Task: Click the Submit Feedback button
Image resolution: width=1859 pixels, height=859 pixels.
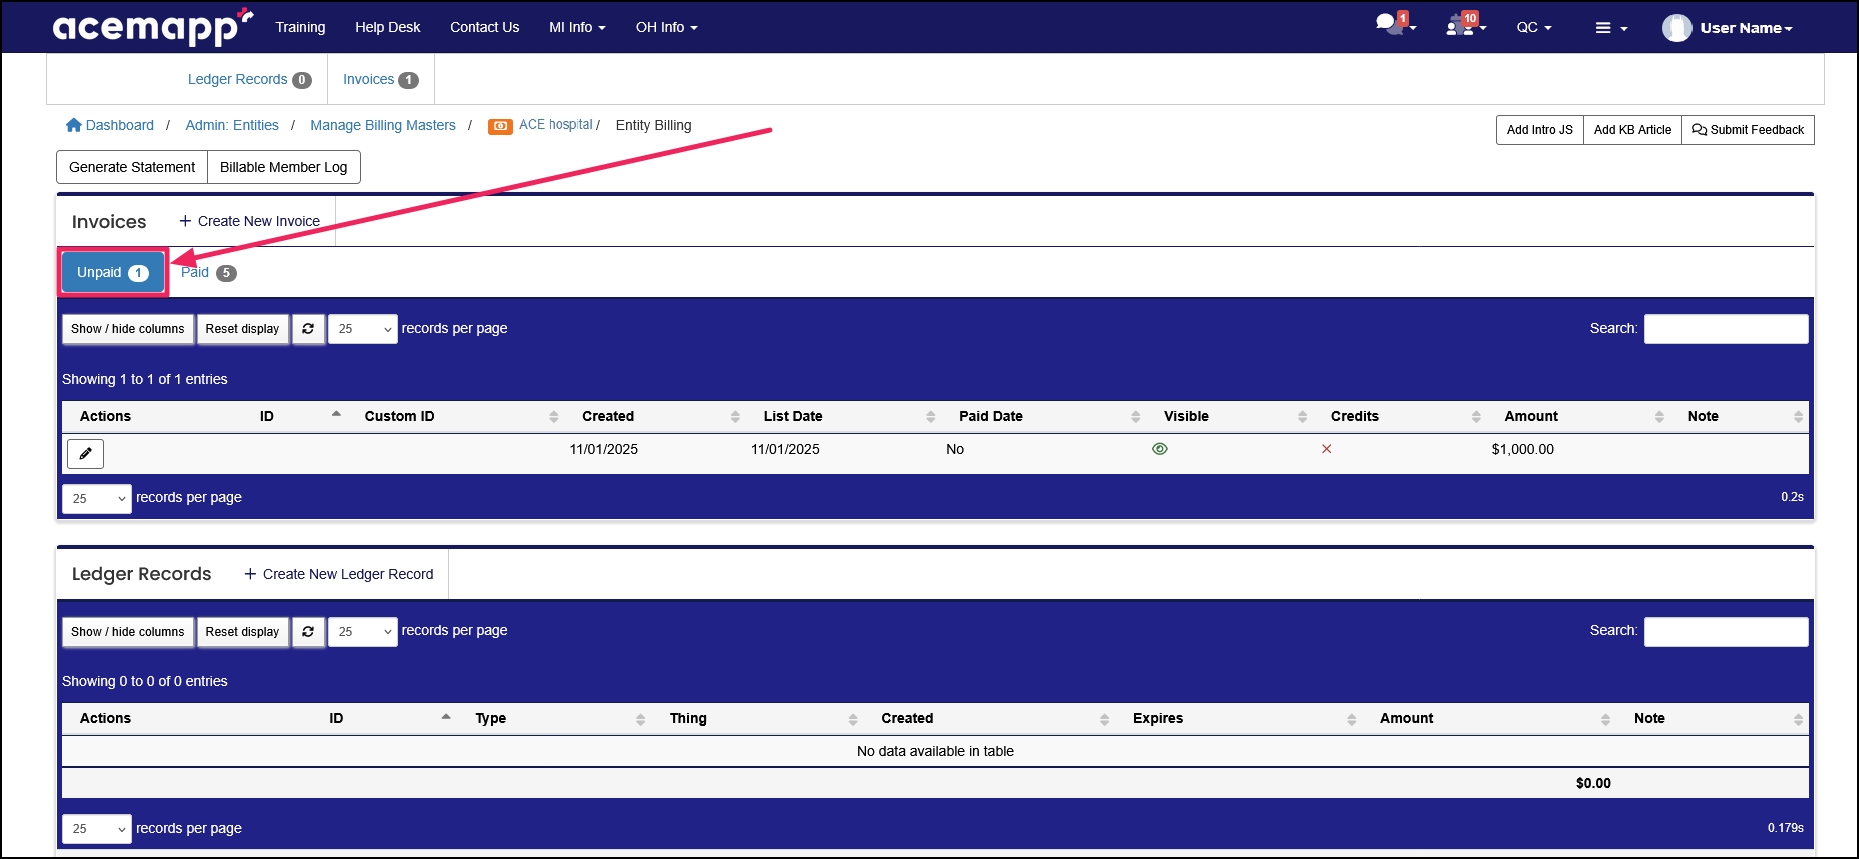Action: [1748, 130]
